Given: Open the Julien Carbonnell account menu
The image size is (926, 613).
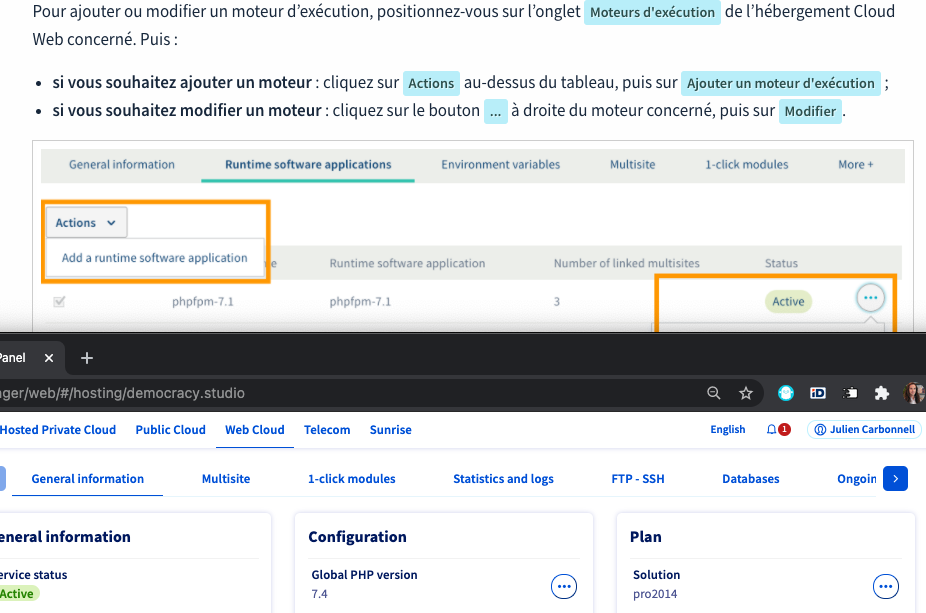Looking at the screenshot, I should (x=864, y=429).
